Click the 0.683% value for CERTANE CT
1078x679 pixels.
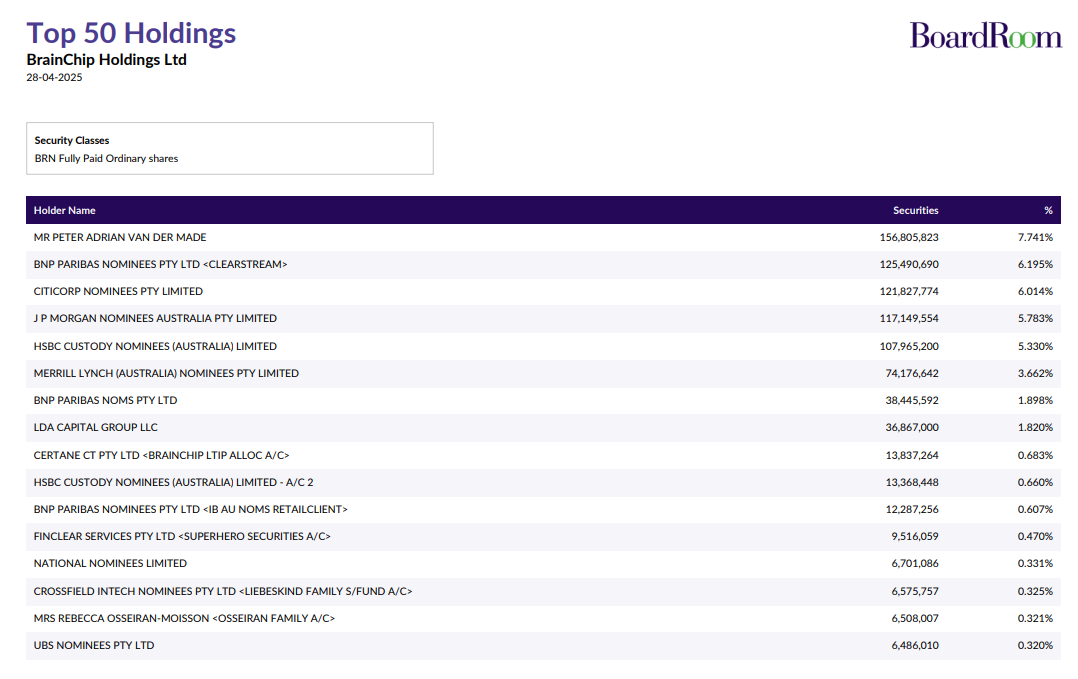click(x=1035, y=455)
